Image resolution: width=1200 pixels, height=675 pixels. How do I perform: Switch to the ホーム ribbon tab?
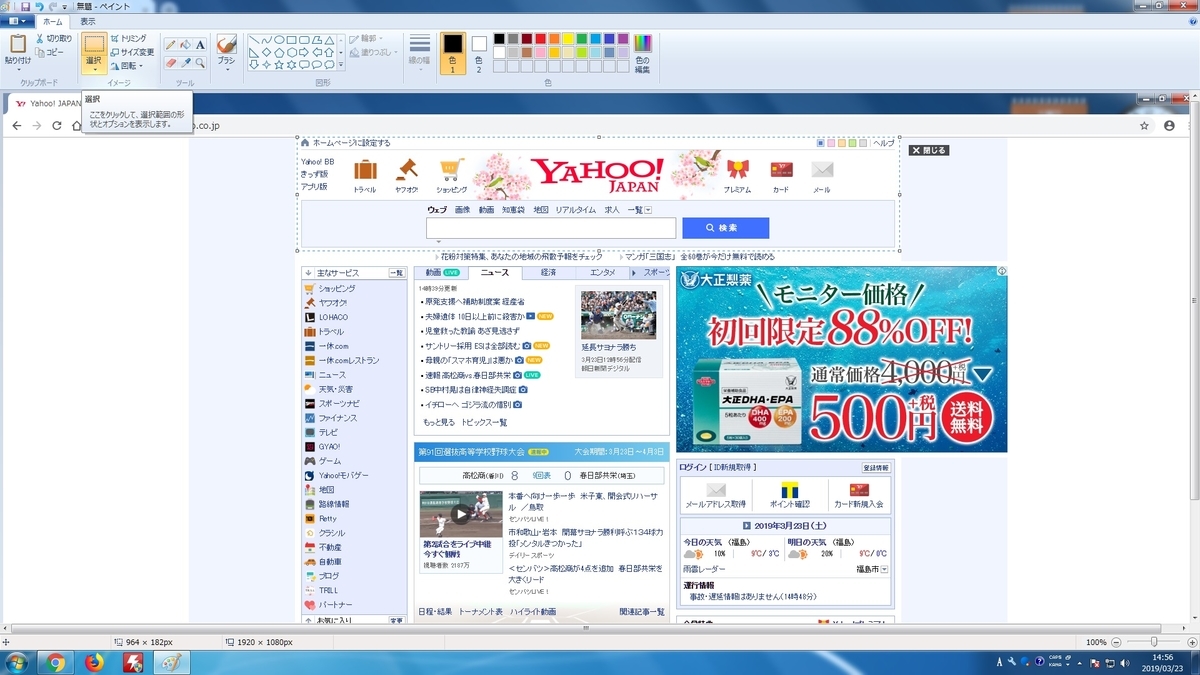tap(51, 21)
